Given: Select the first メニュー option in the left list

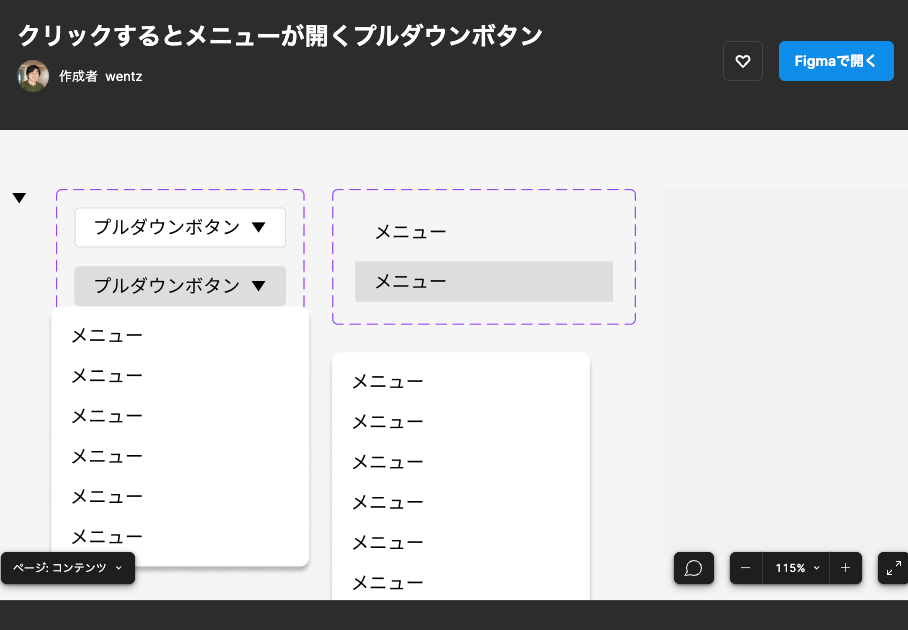Looking at the screenshot, I should (106, 335).
